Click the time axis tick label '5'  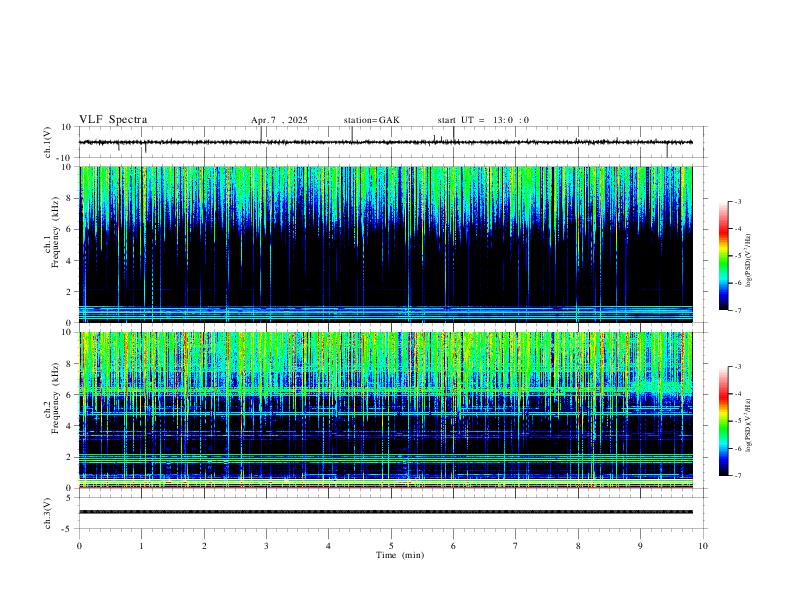(x=391, y=546)
